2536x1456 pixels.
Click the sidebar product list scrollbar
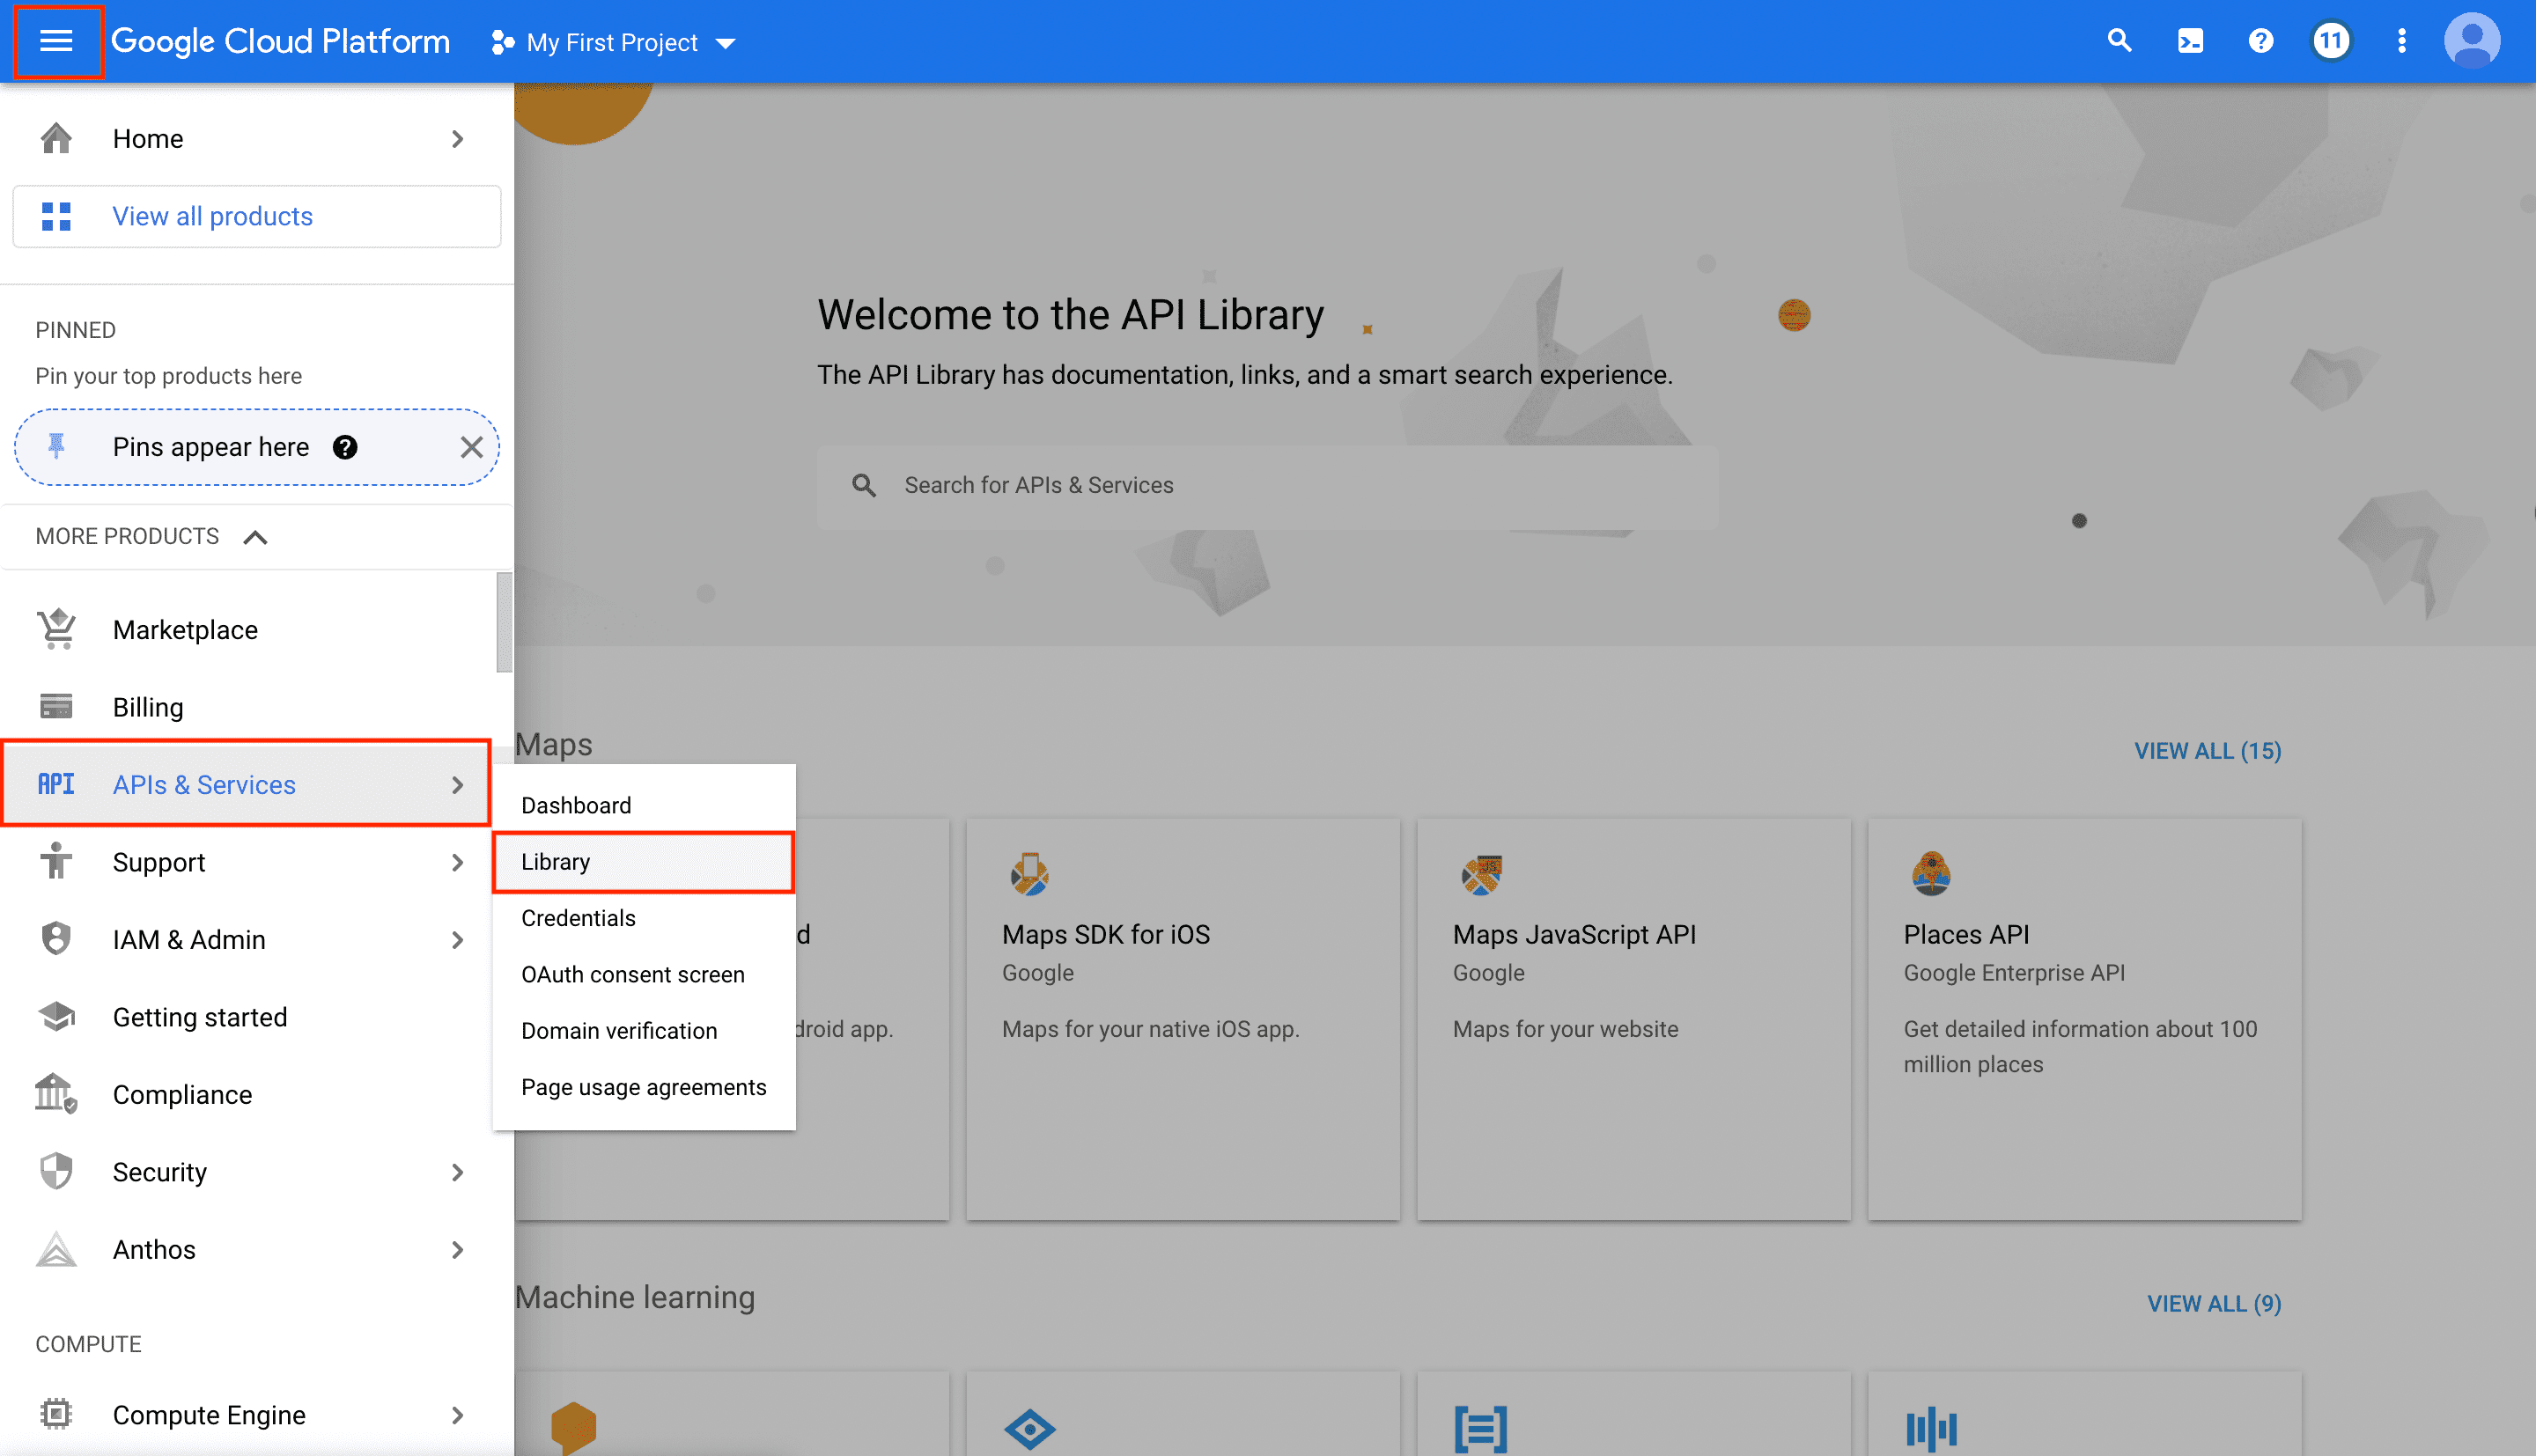point(504,622)
